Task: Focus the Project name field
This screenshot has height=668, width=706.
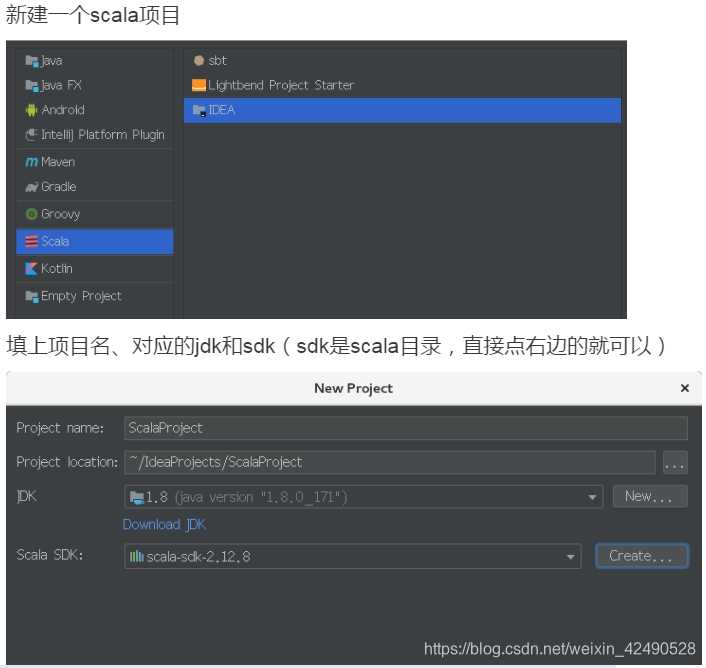Action: coord(406,428)
